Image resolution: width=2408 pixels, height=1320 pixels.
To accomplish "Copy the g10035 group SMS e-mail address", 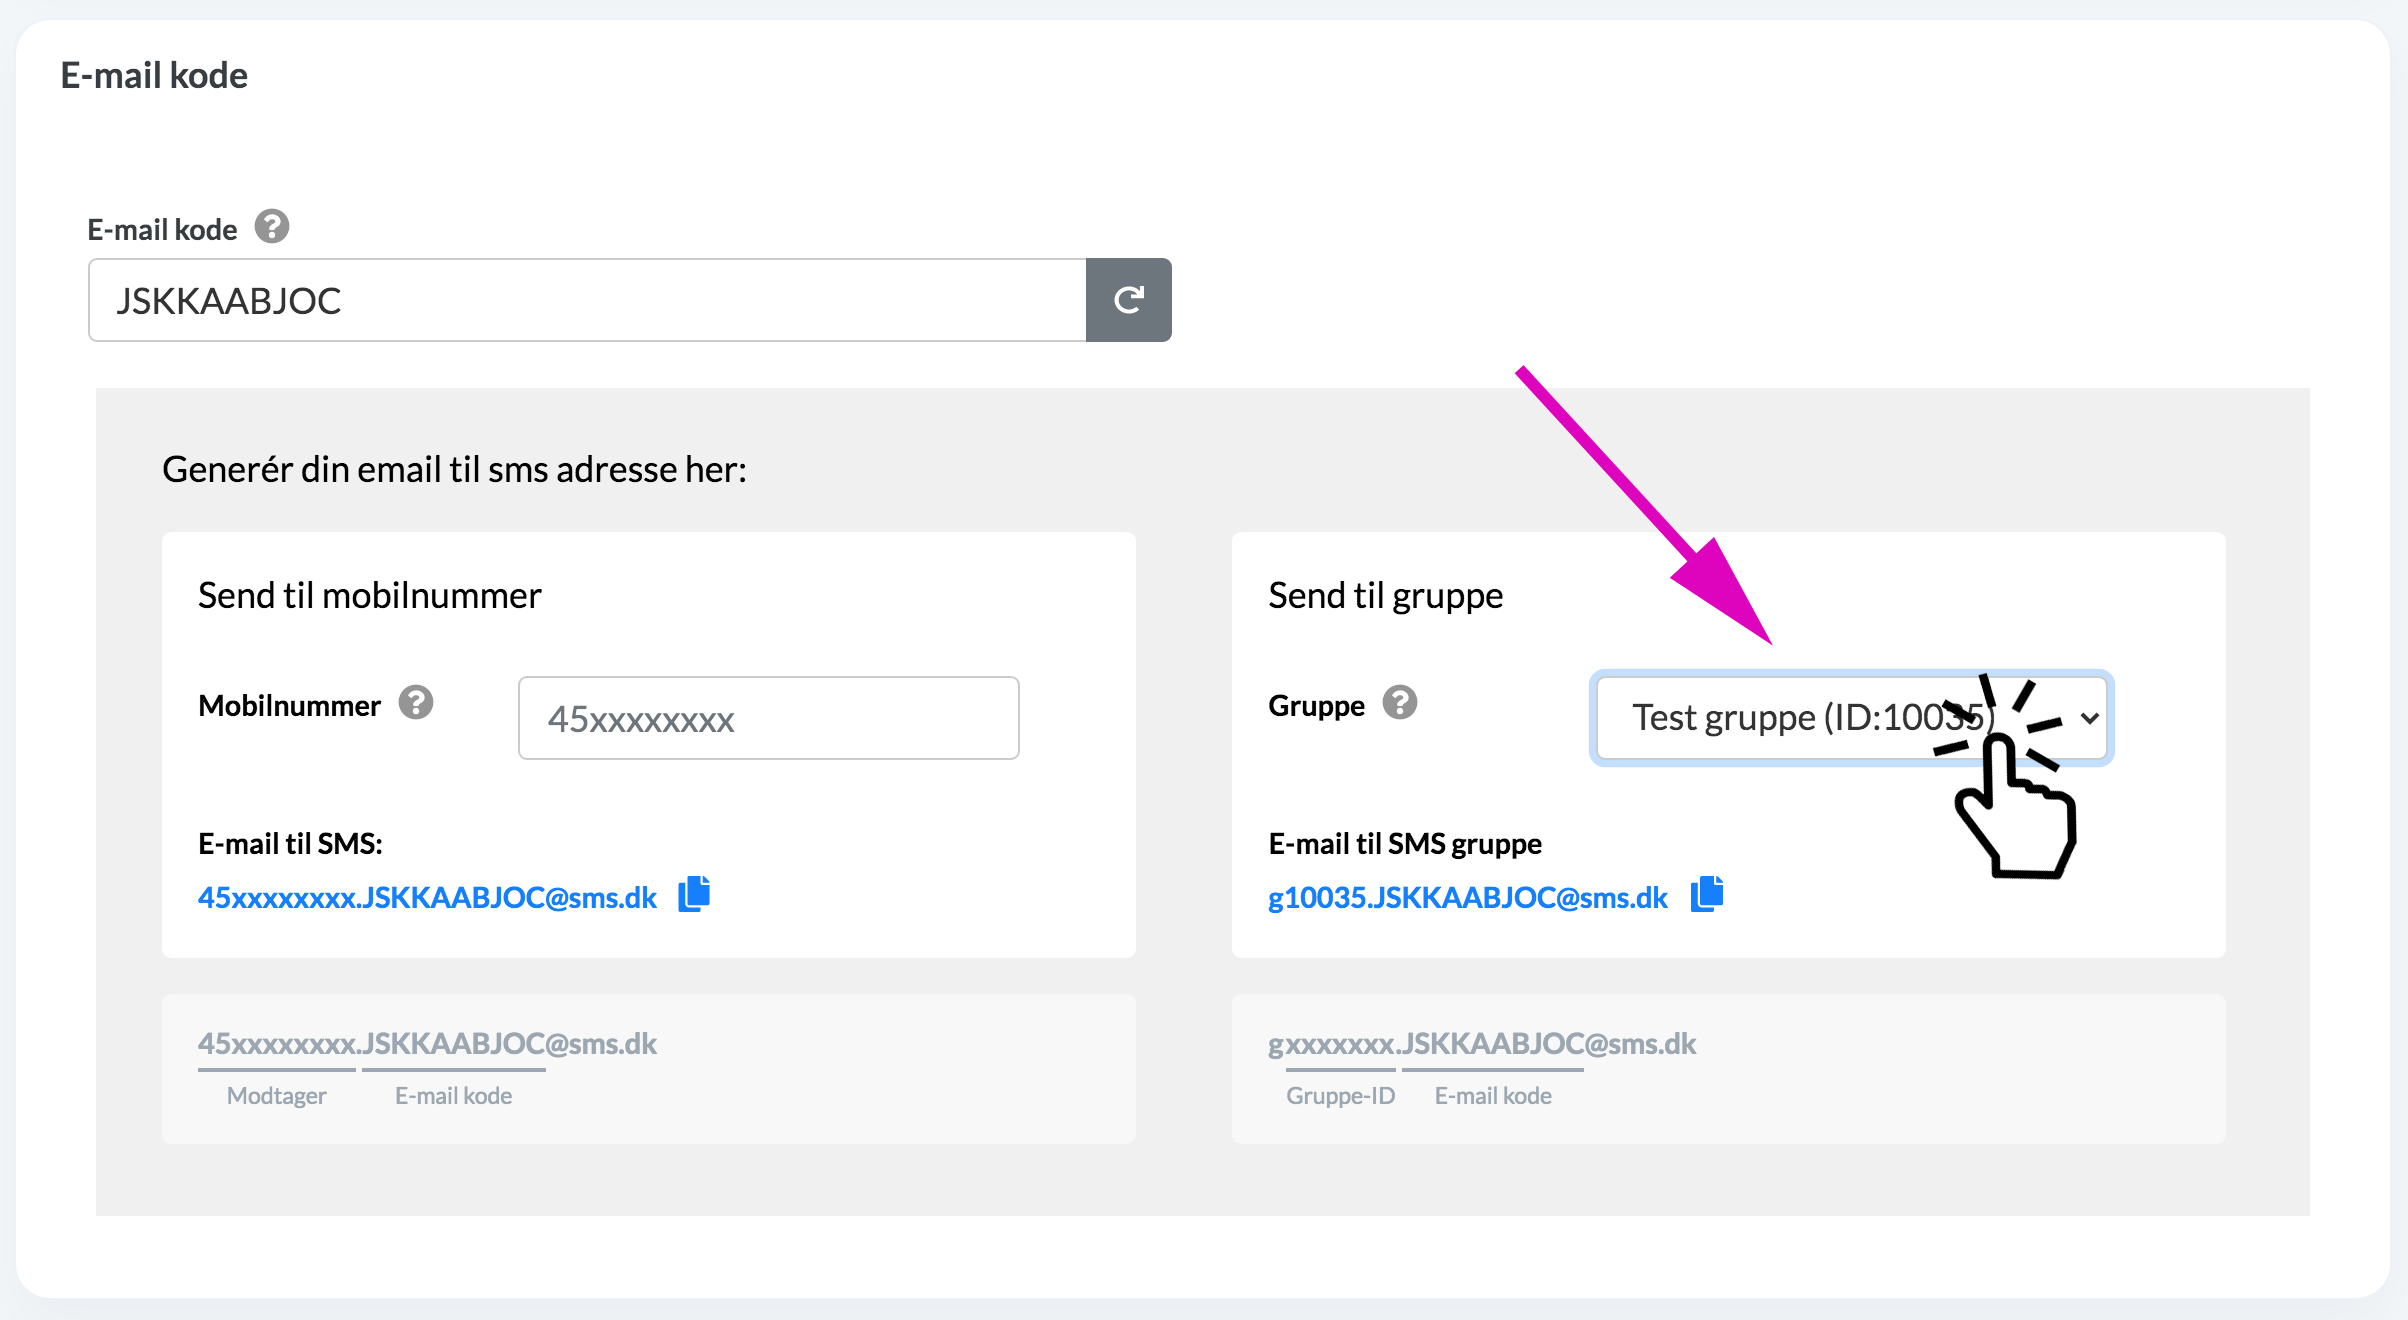I will pos(1707,894).
